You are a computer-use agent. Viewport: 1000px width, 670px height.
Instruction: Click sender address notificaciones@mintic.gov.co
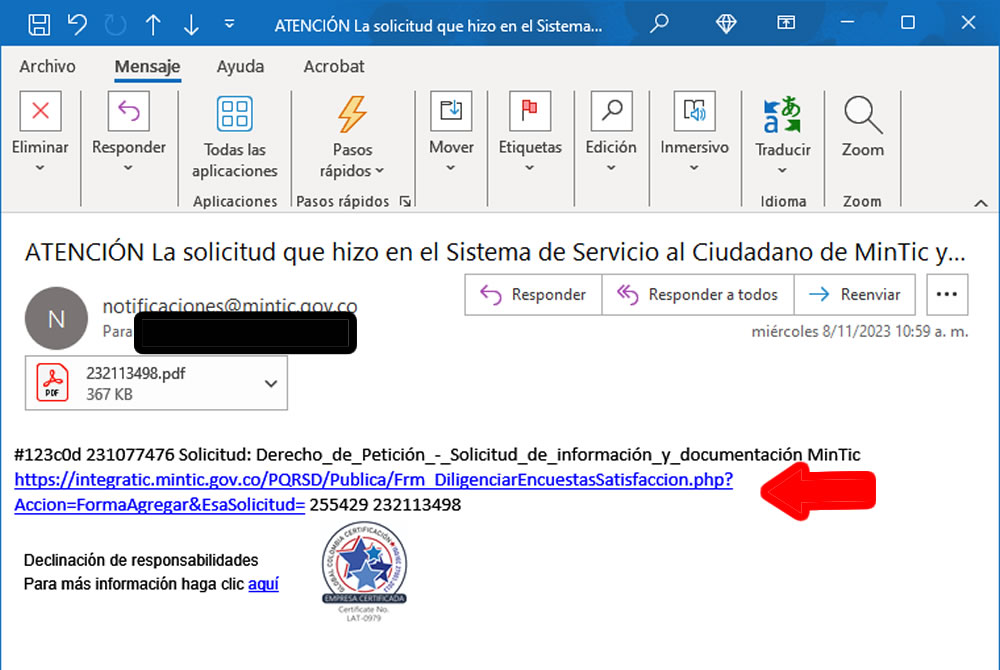click(230, 306)
